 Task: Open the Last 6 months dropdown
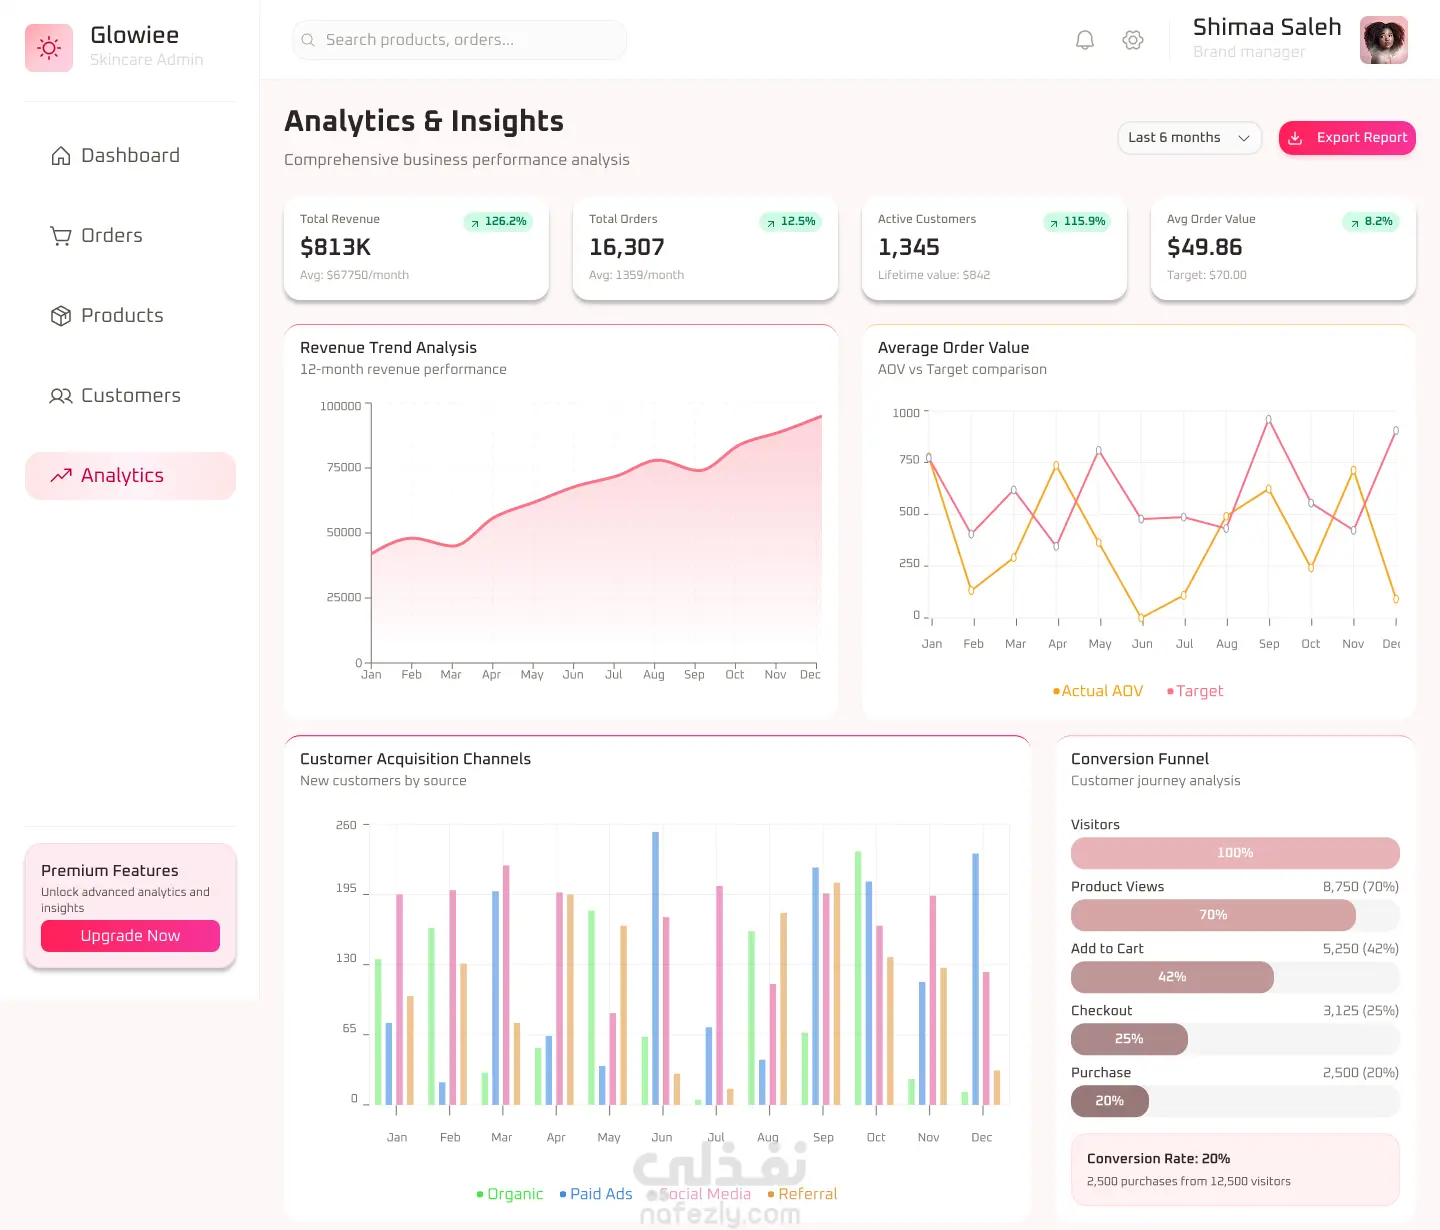pyautogui.click(x=1189, y=138)
